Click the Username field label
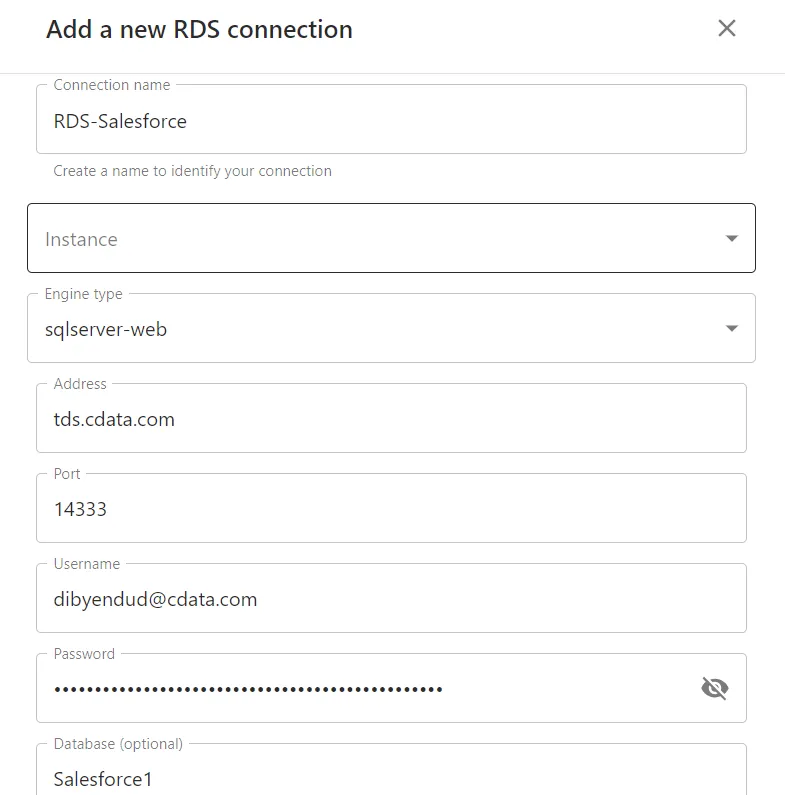 tap(87, 564)
